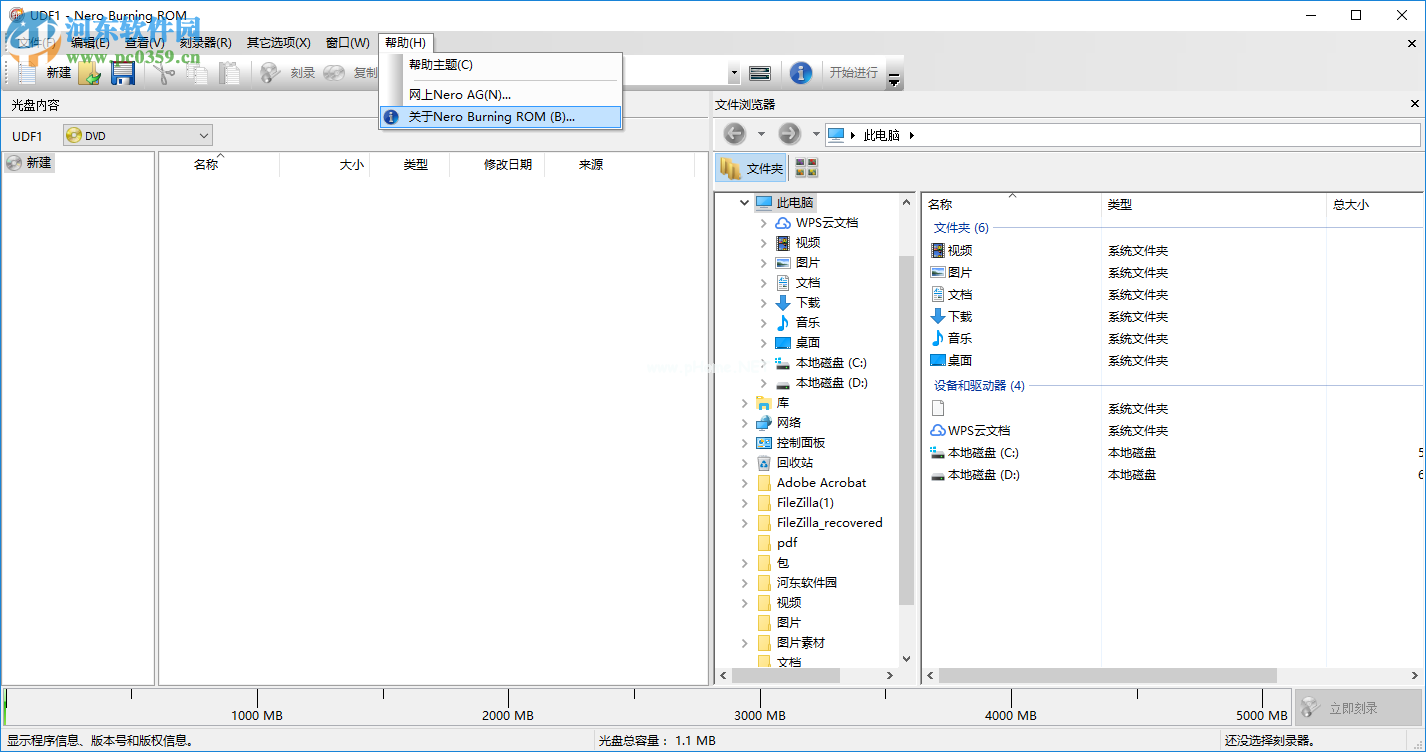
Task: Click the recorder drive selection icon
Action: coord(760,73)
